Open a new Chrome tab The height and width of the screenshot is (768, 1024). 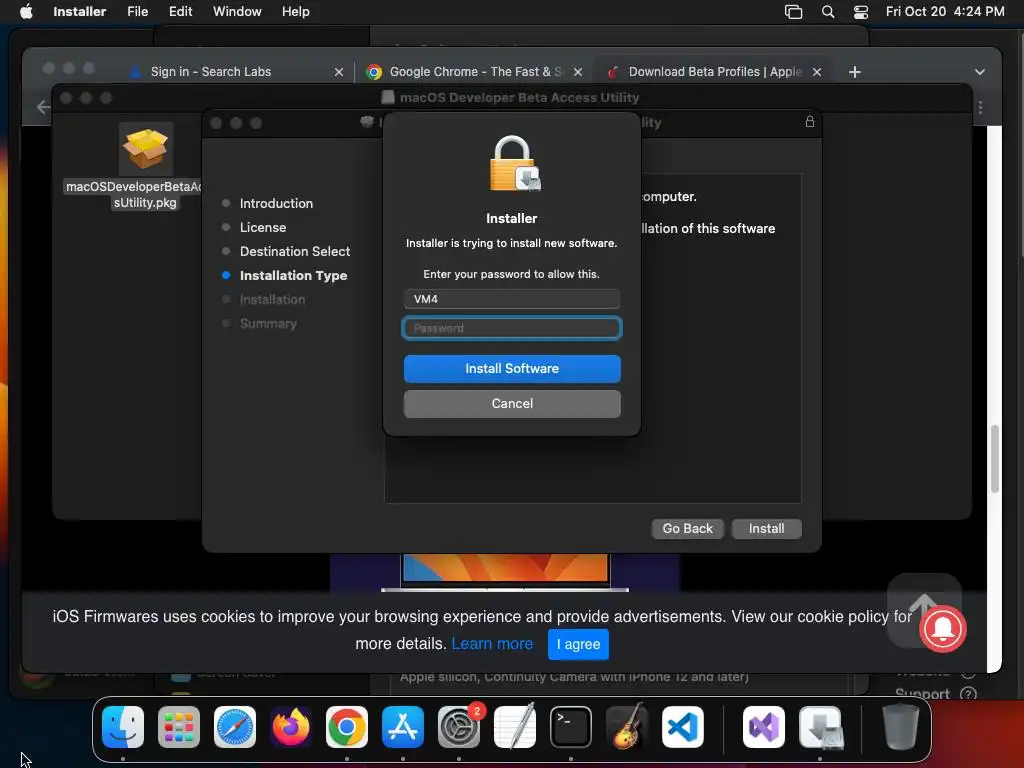[854, 72]
